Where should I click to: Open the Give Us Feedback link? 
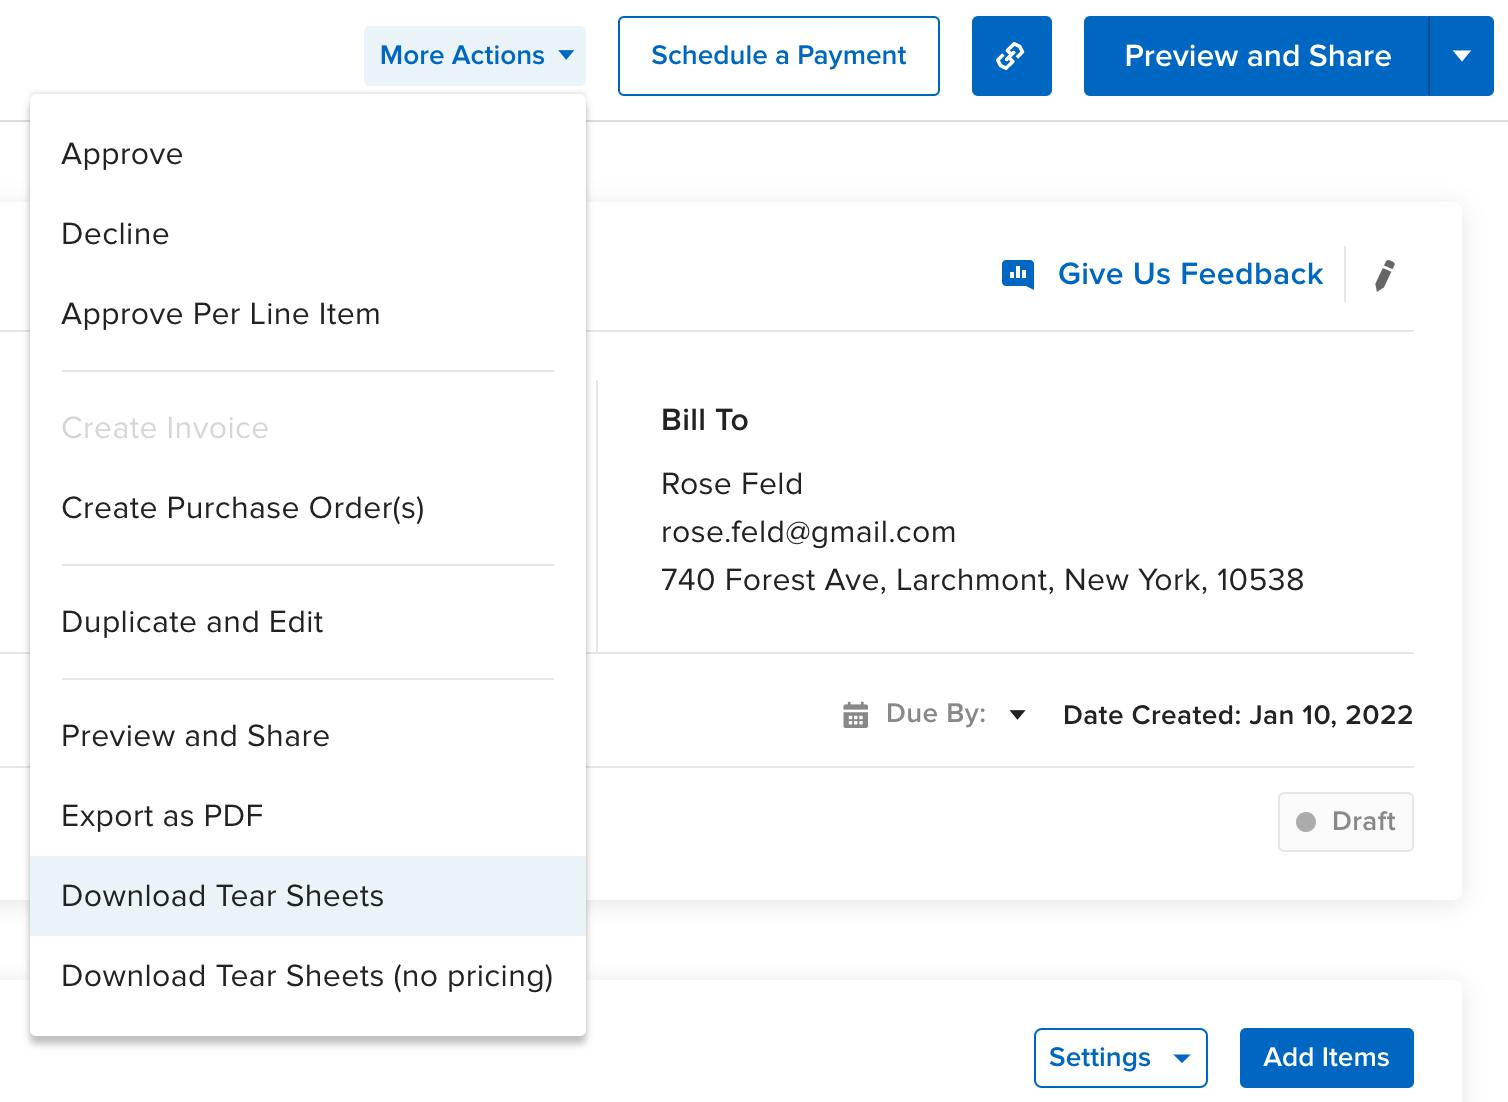click(1190, 274)
